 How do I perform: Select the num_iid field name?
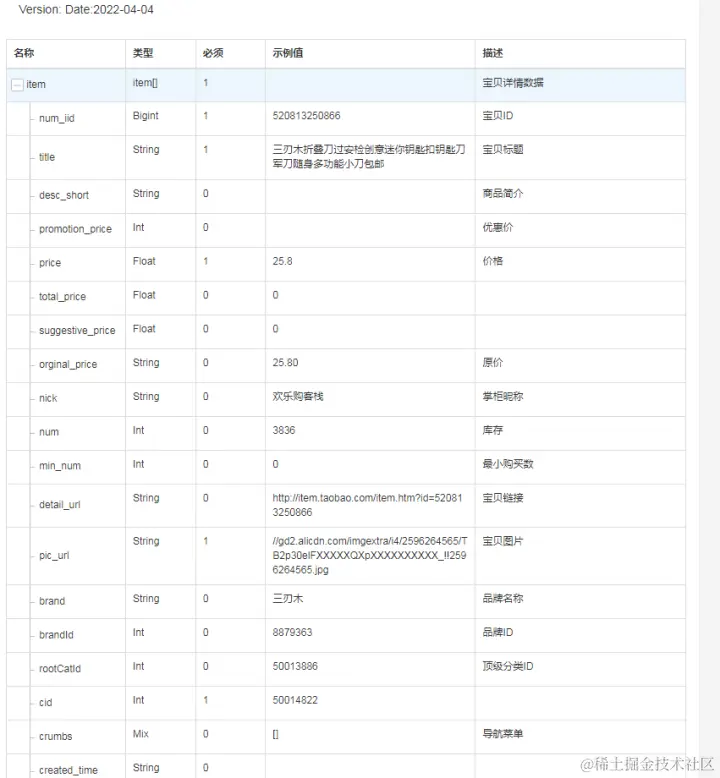57,118
